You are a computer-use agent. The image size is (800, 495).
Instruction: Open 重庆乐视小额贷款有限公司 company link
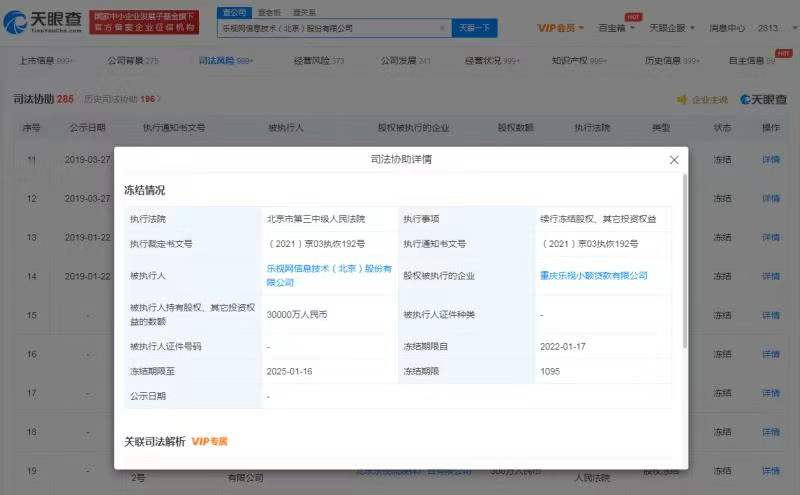coord(594,275)
